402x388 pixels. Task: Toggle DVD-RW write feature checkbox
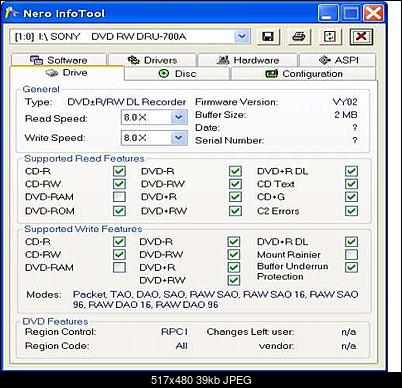click(234, 254)
